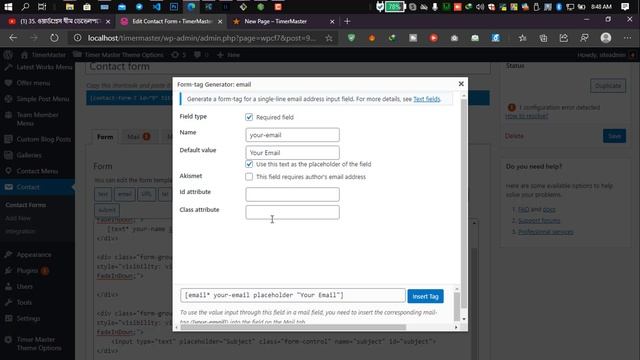Open Timer Master Theme Options in admin bar
640x360 pixels.
coord(119,55)
